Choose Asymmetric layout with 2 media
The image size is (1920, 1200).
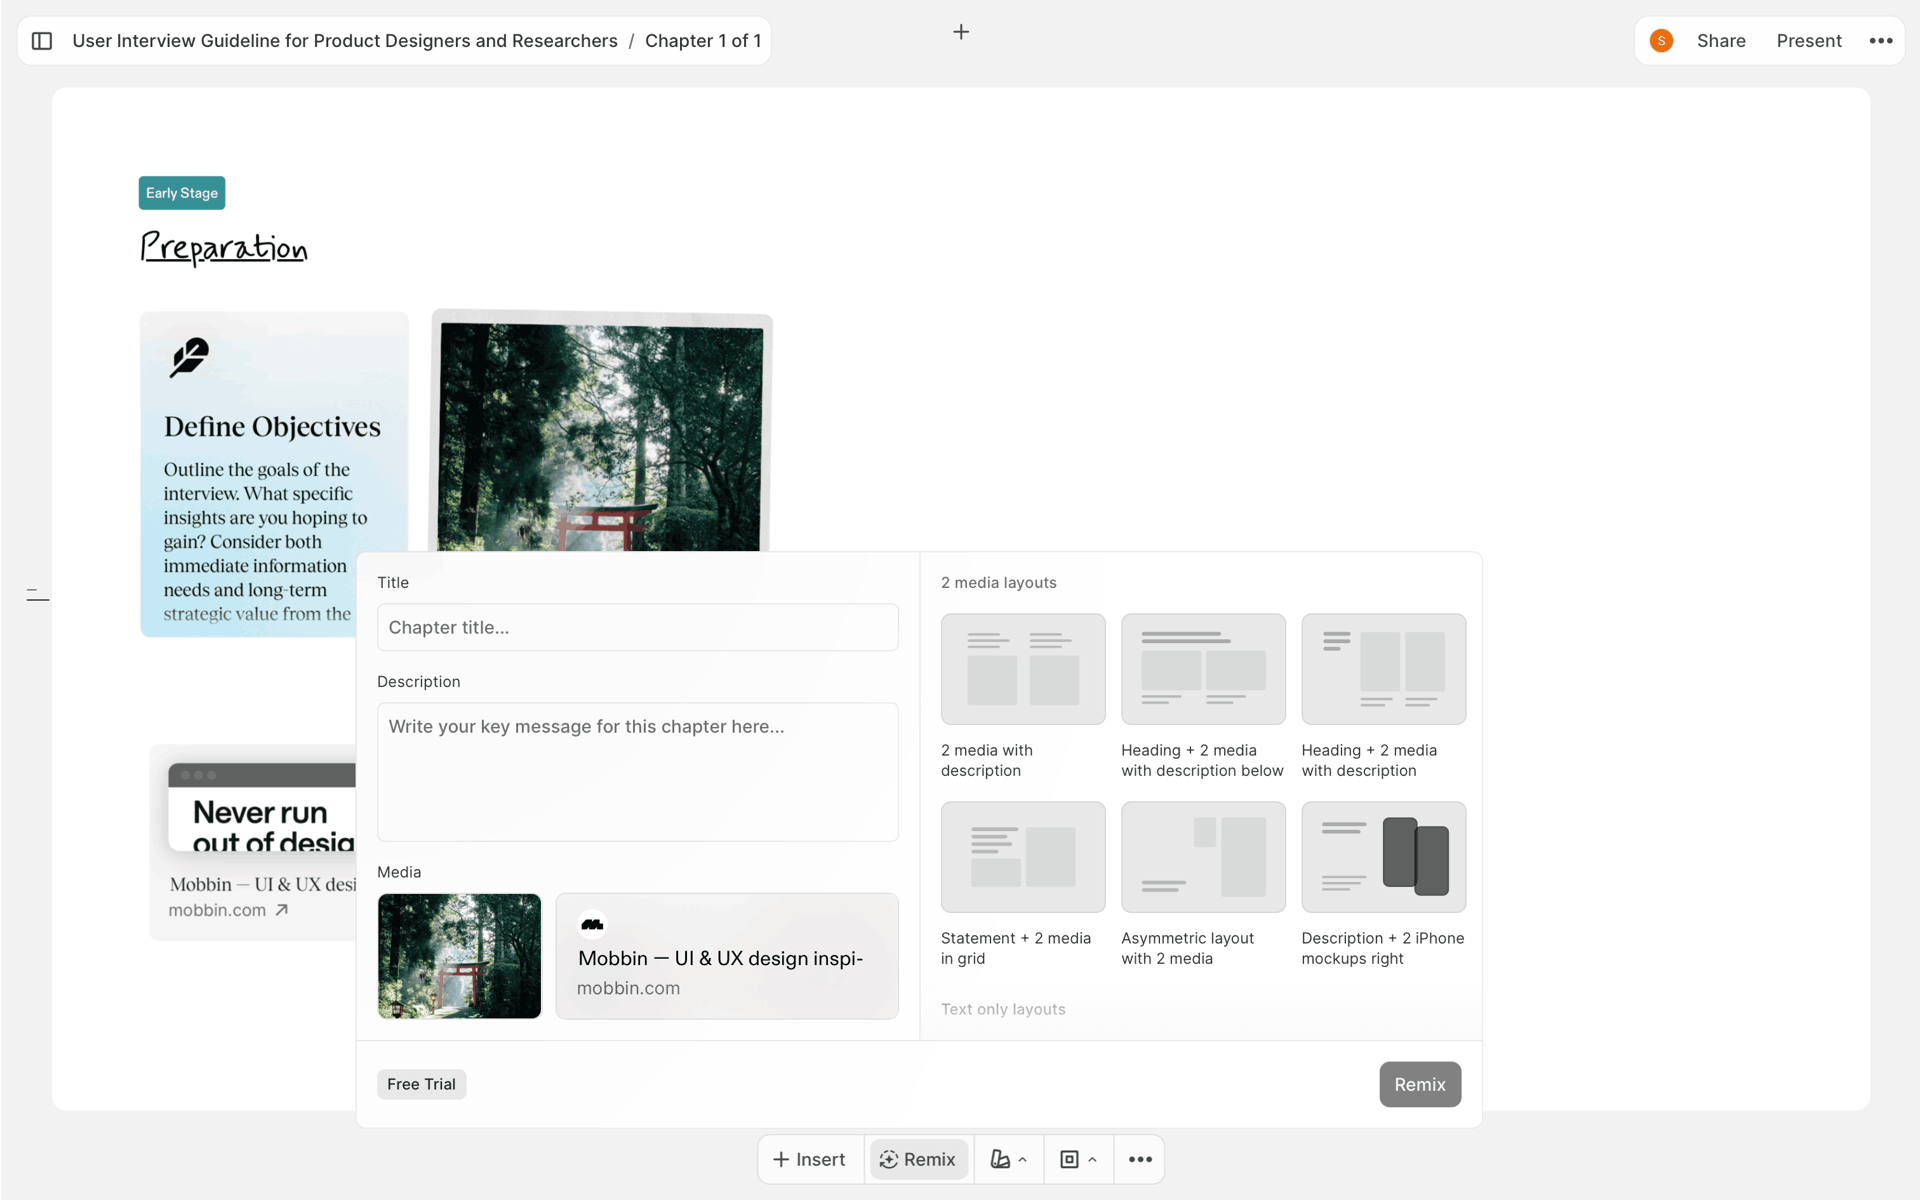pyautogui.click(x=1203, y=857)
